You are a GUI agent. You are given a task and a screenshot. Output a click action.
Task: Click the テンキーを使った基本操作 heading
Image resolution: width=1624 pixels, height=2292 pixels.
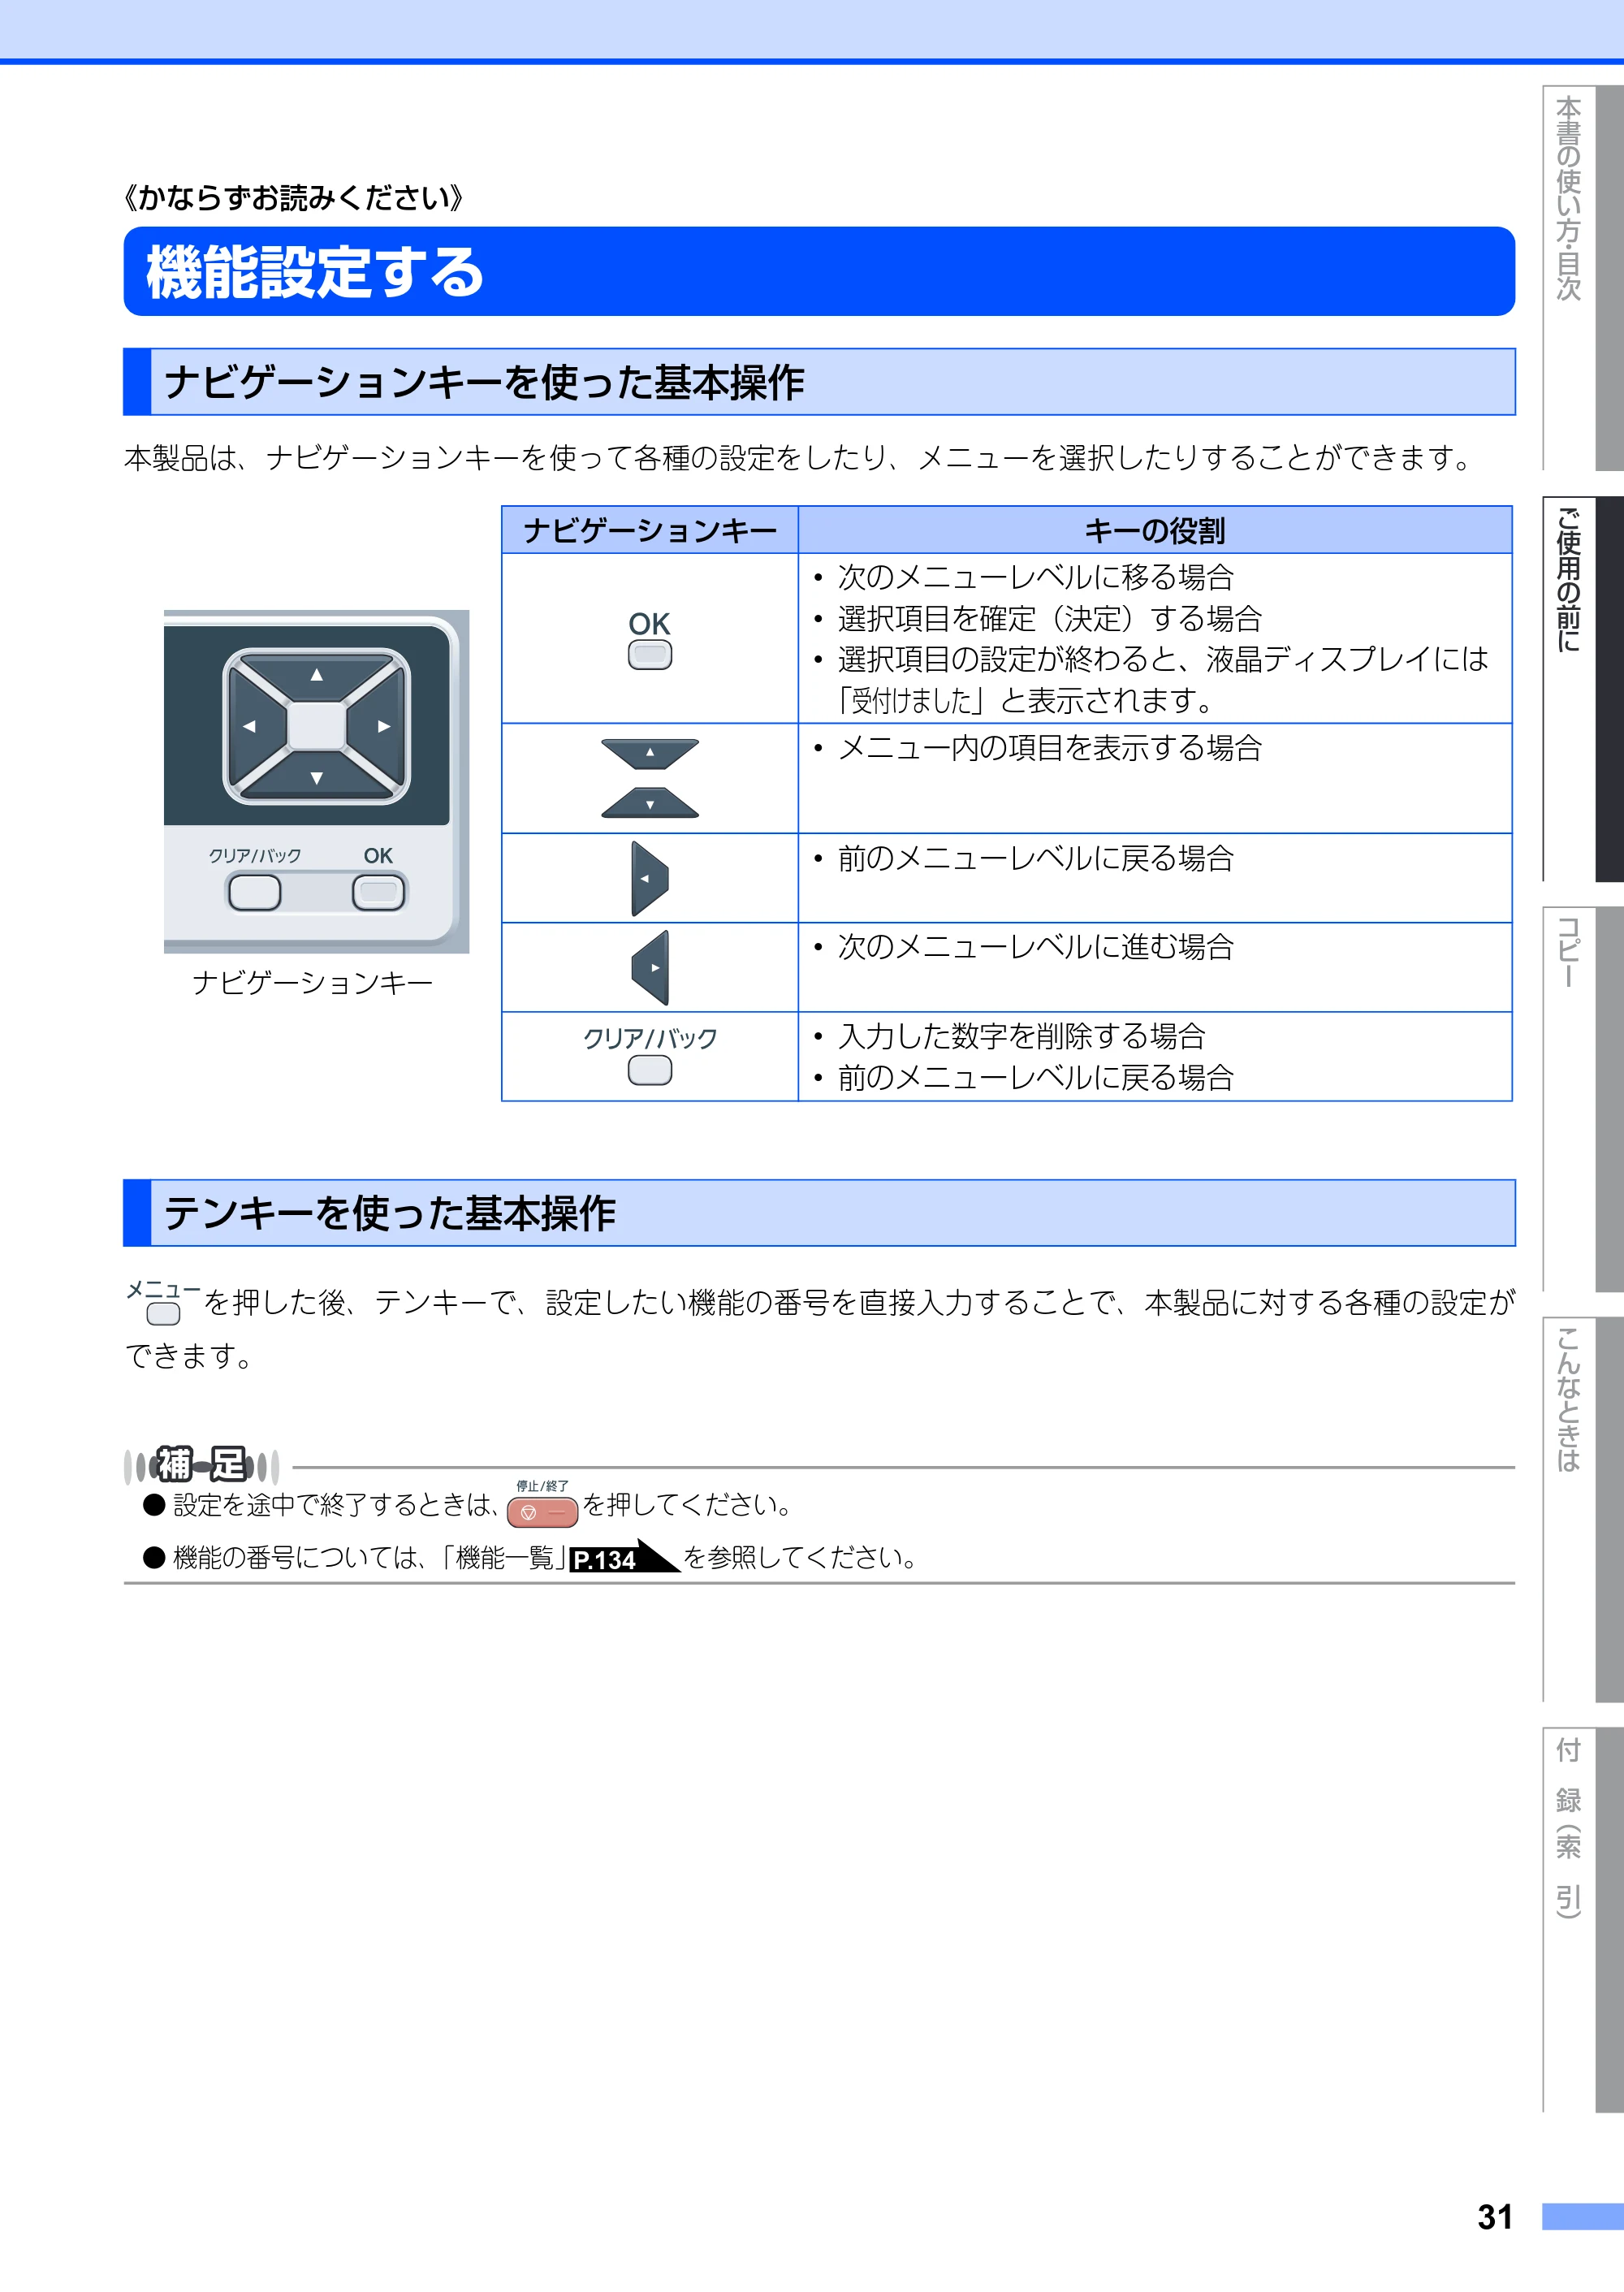(x=819, y=1213)
